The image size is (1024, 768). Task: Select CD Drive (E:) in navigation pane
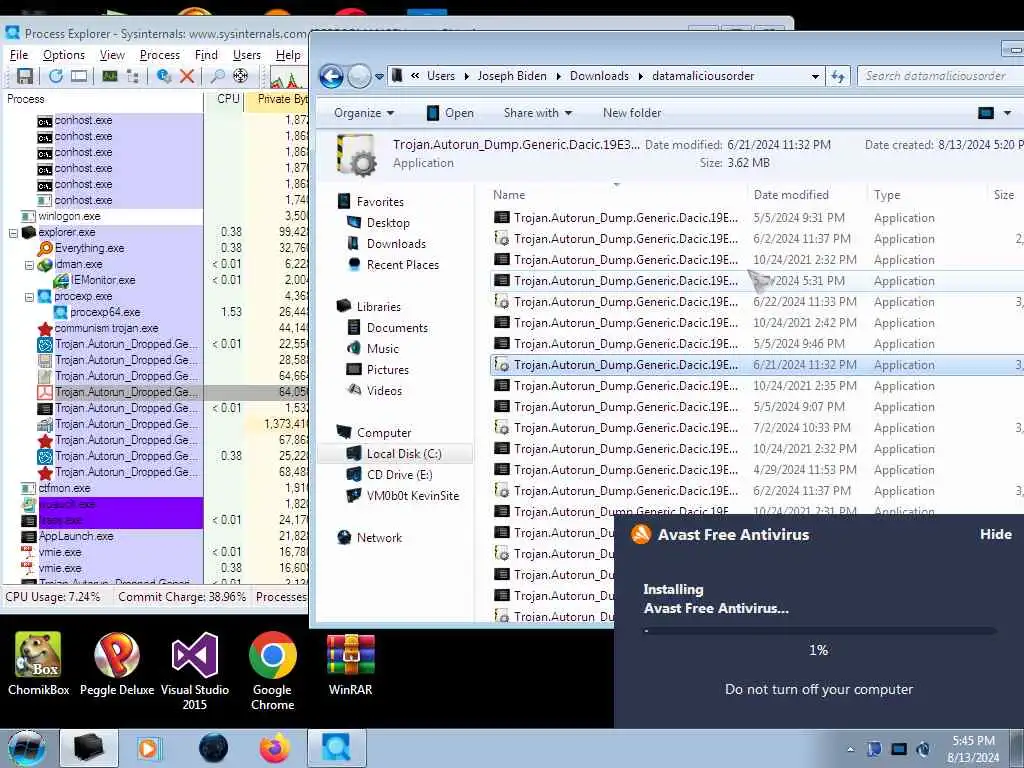coord(399,475)
